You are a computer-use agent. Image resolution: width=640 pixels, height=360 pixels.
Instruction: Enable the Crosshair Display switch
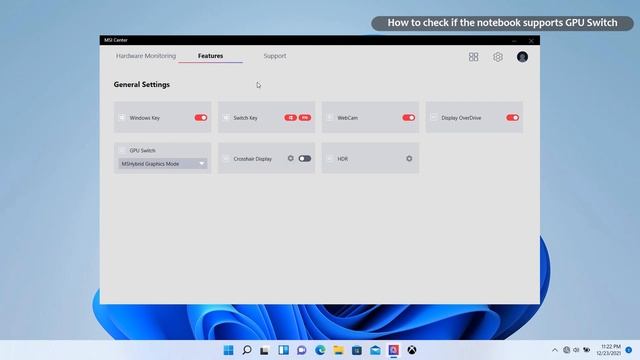pos(304,158)
